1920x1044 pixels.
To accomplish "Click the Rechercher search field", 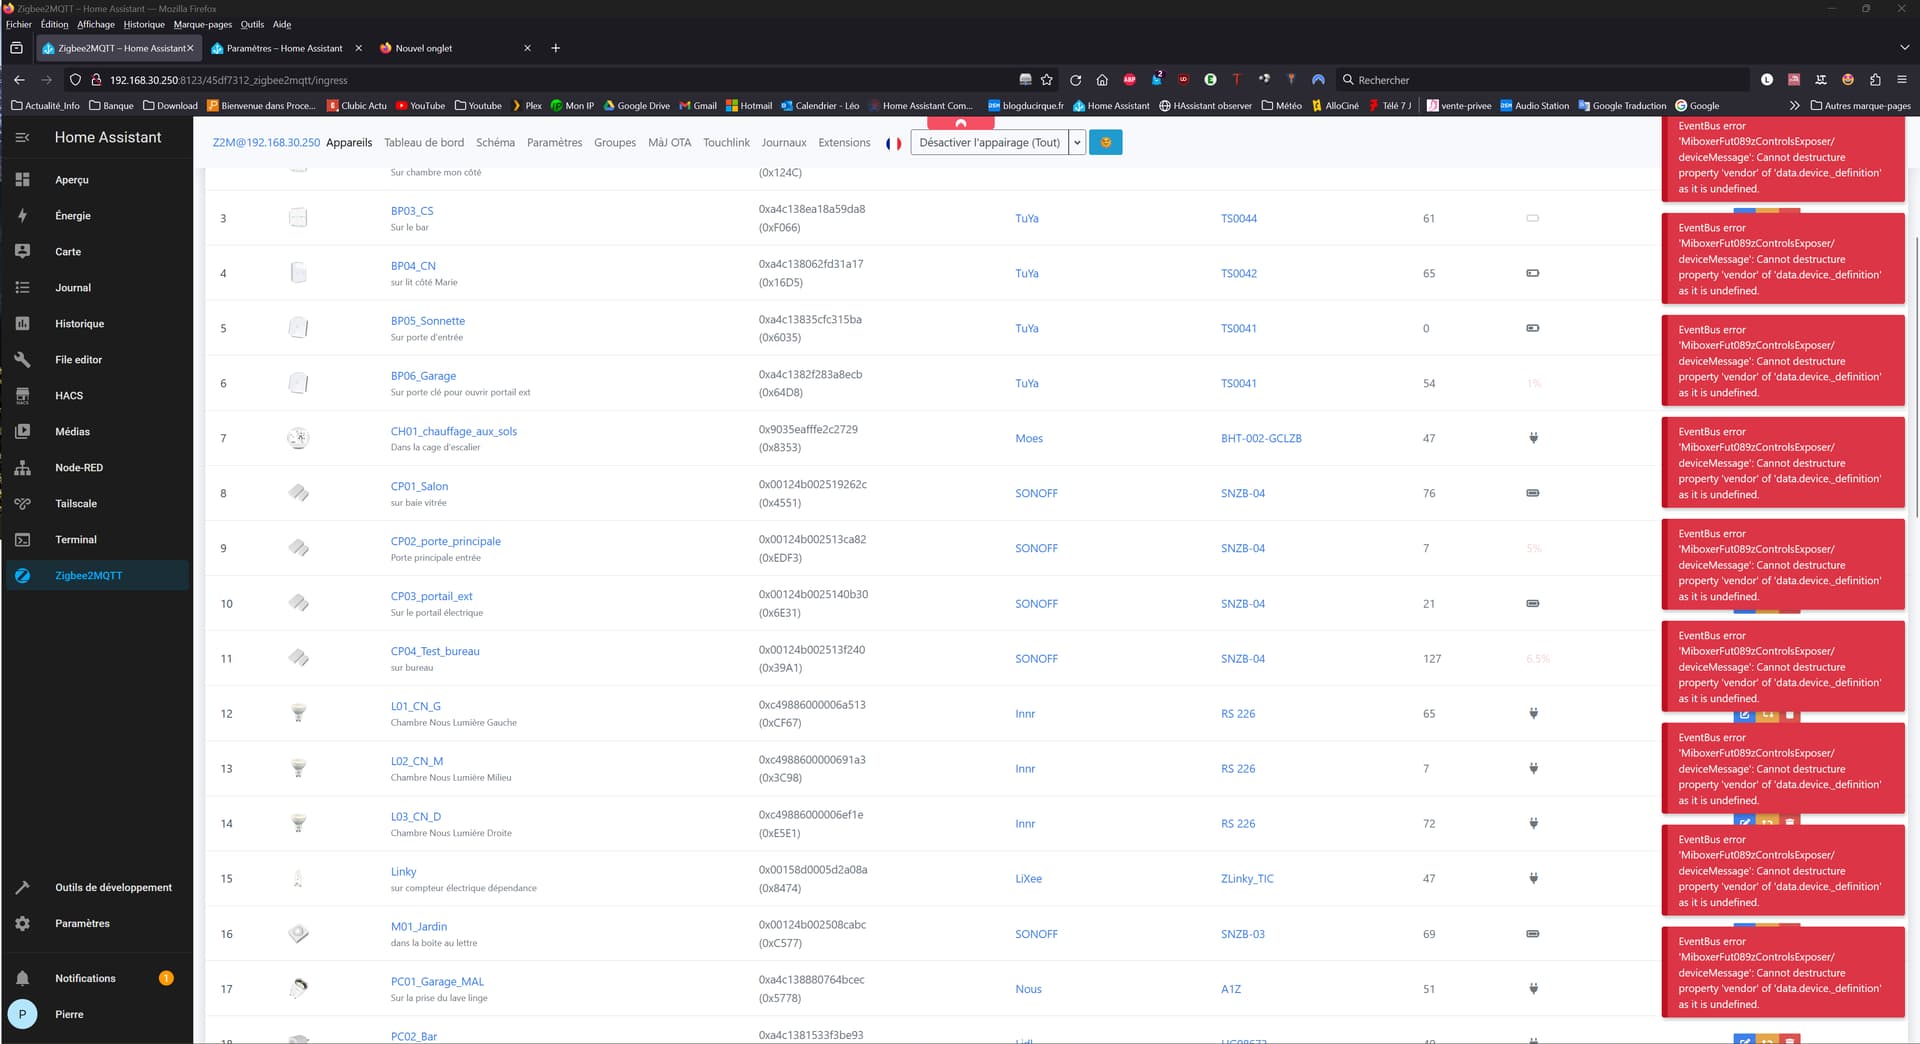I will 1540,80.
